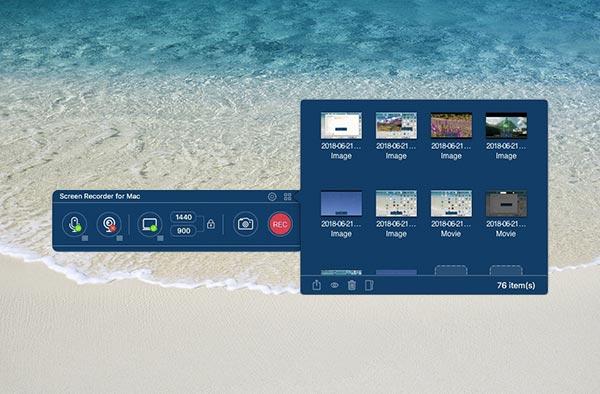This screenshot has height=394, width=600.
Task: Toggle the aspect ratio lock icon
Action: (x=211, y=224)
